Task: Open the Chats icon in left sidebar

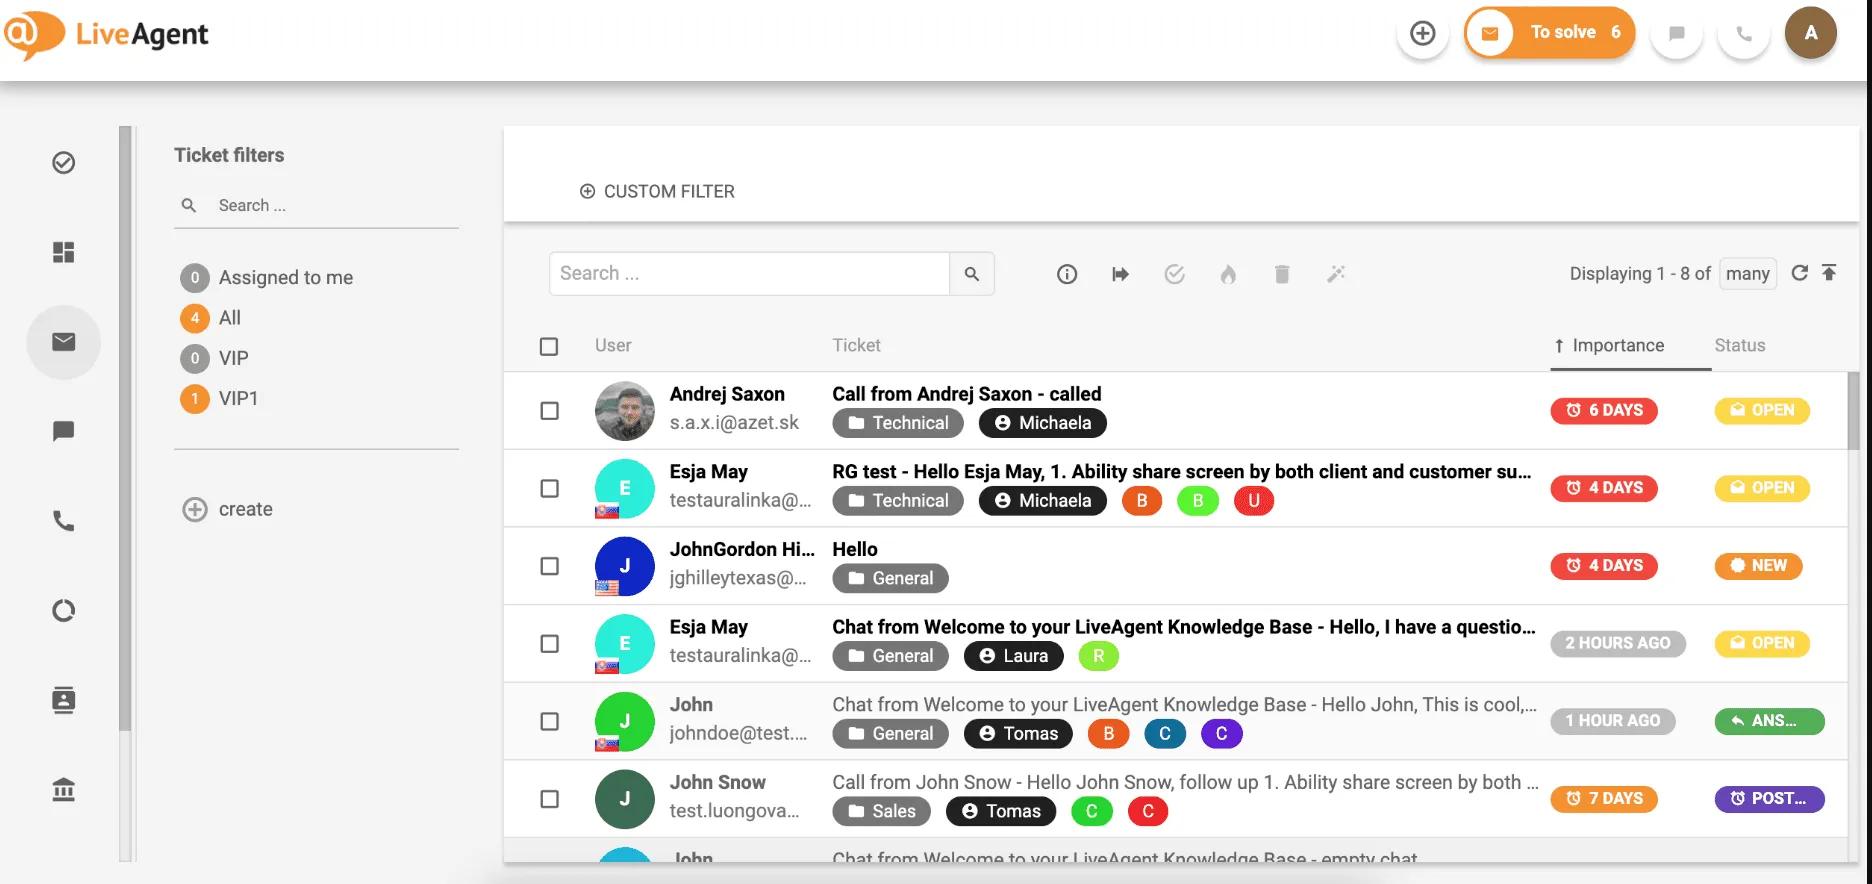Action: coord(64,431)
